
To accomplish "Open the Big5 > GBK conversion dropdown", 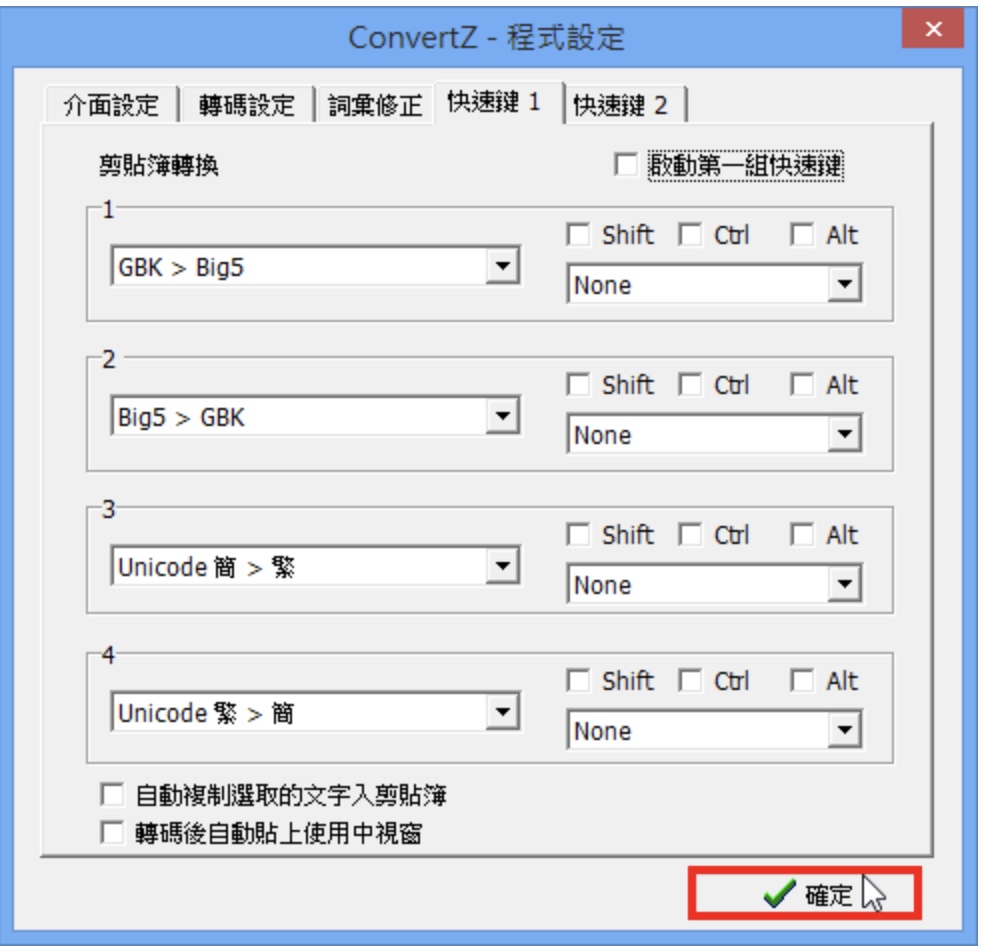I will [315, 416].
